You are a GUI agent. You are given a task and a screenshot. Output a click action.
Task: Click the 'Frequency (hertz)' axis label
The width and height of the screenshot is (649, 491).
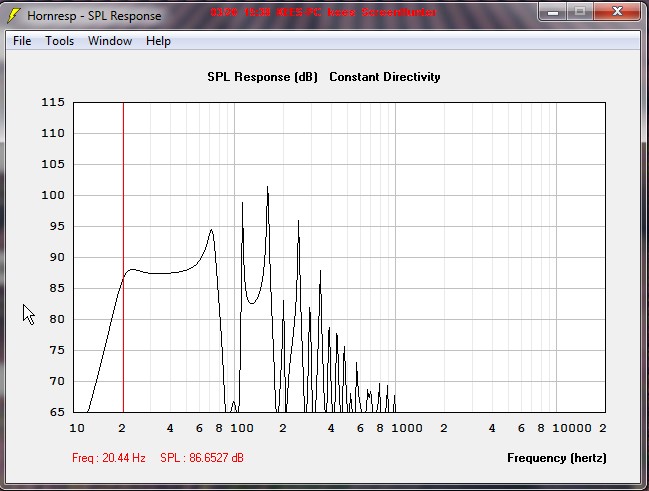pyautogui.click(x=557, y=458)
